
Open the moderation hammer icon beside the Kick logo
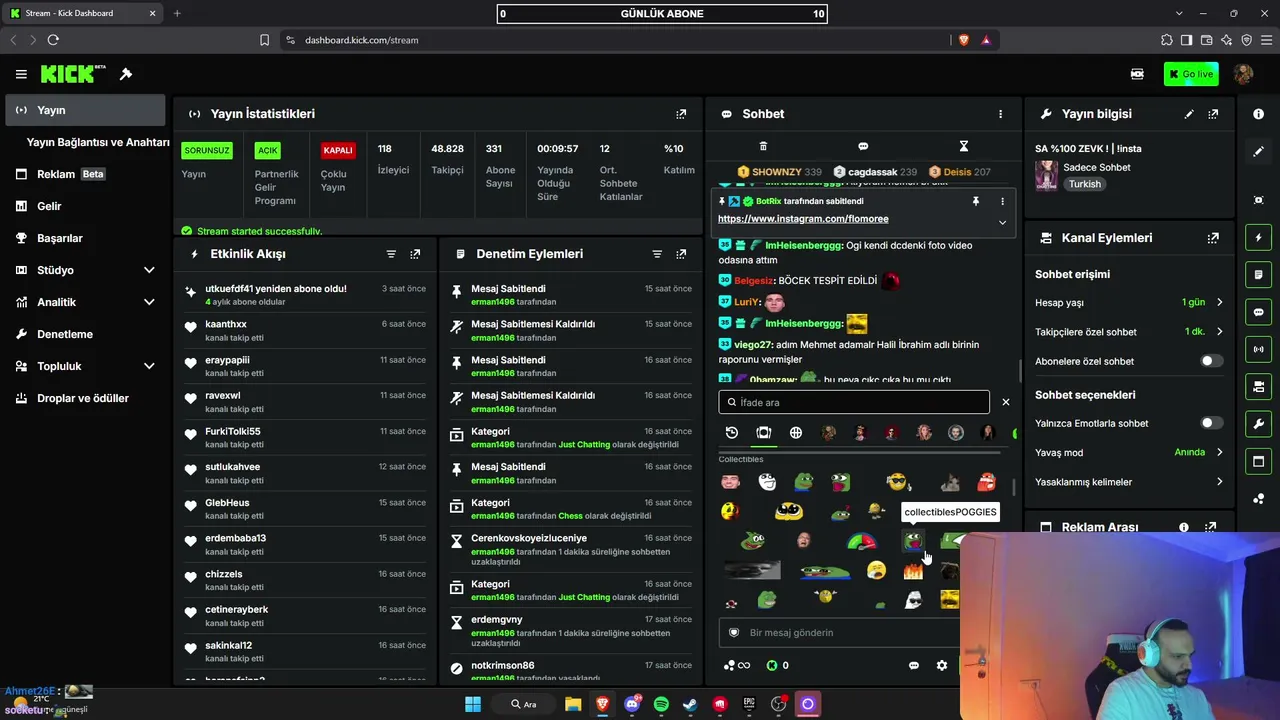click(x=126, y=74)
